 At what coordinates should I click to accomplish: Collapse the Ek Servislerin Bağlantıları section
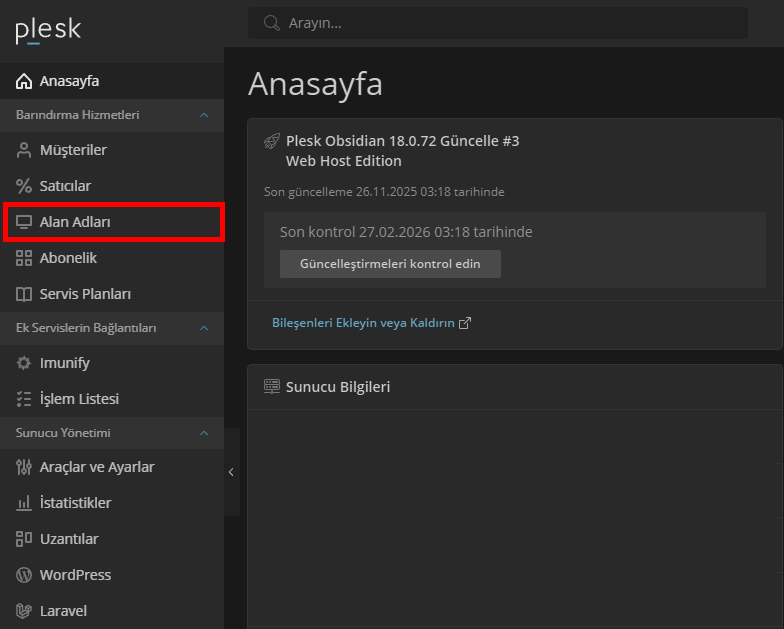point(204,327)
